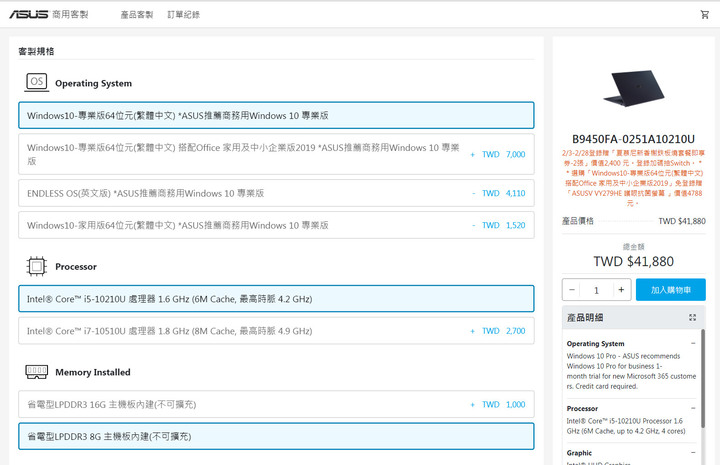Select Windows10 專業版 with Office 2019 option
Image resolution: width=720 pixels, height=465 pixels.
tap(276, 154)
